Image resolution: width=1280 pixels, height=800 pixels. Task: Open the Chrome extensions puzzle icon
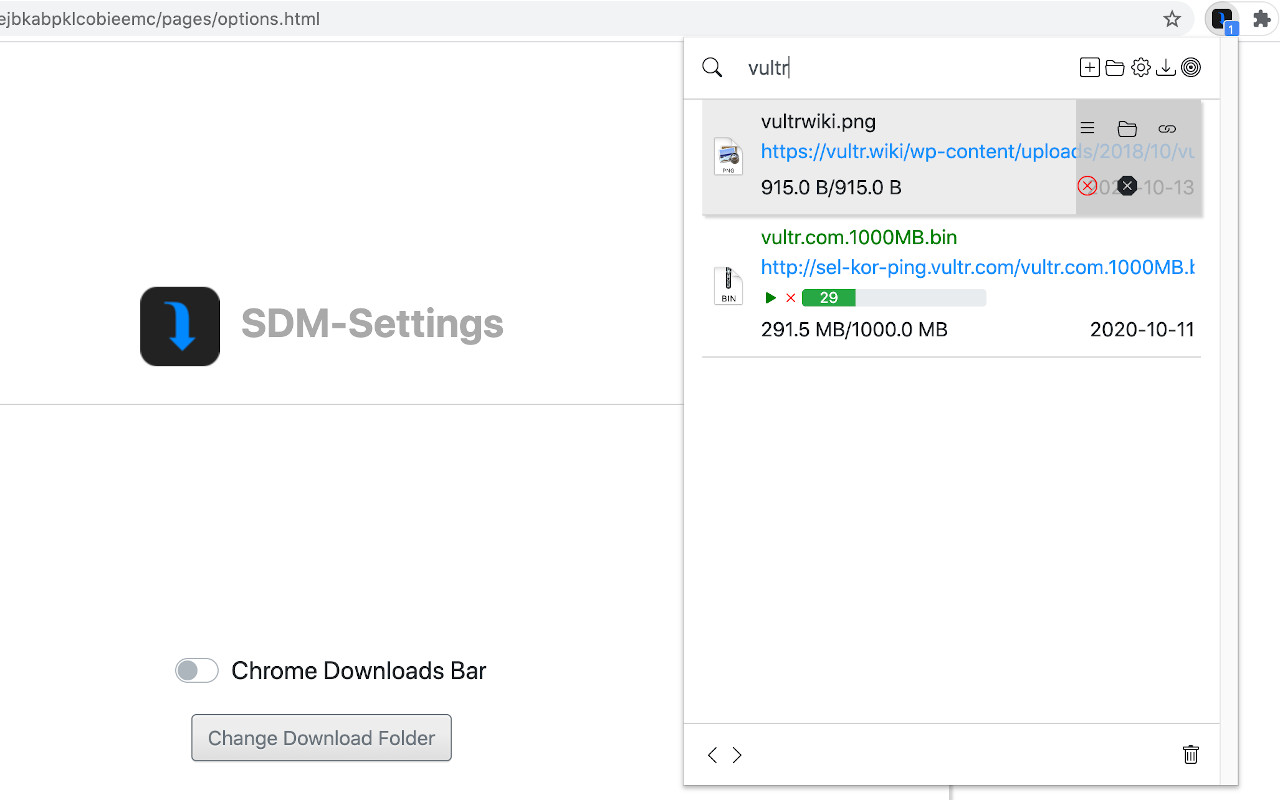(1261, 19)
